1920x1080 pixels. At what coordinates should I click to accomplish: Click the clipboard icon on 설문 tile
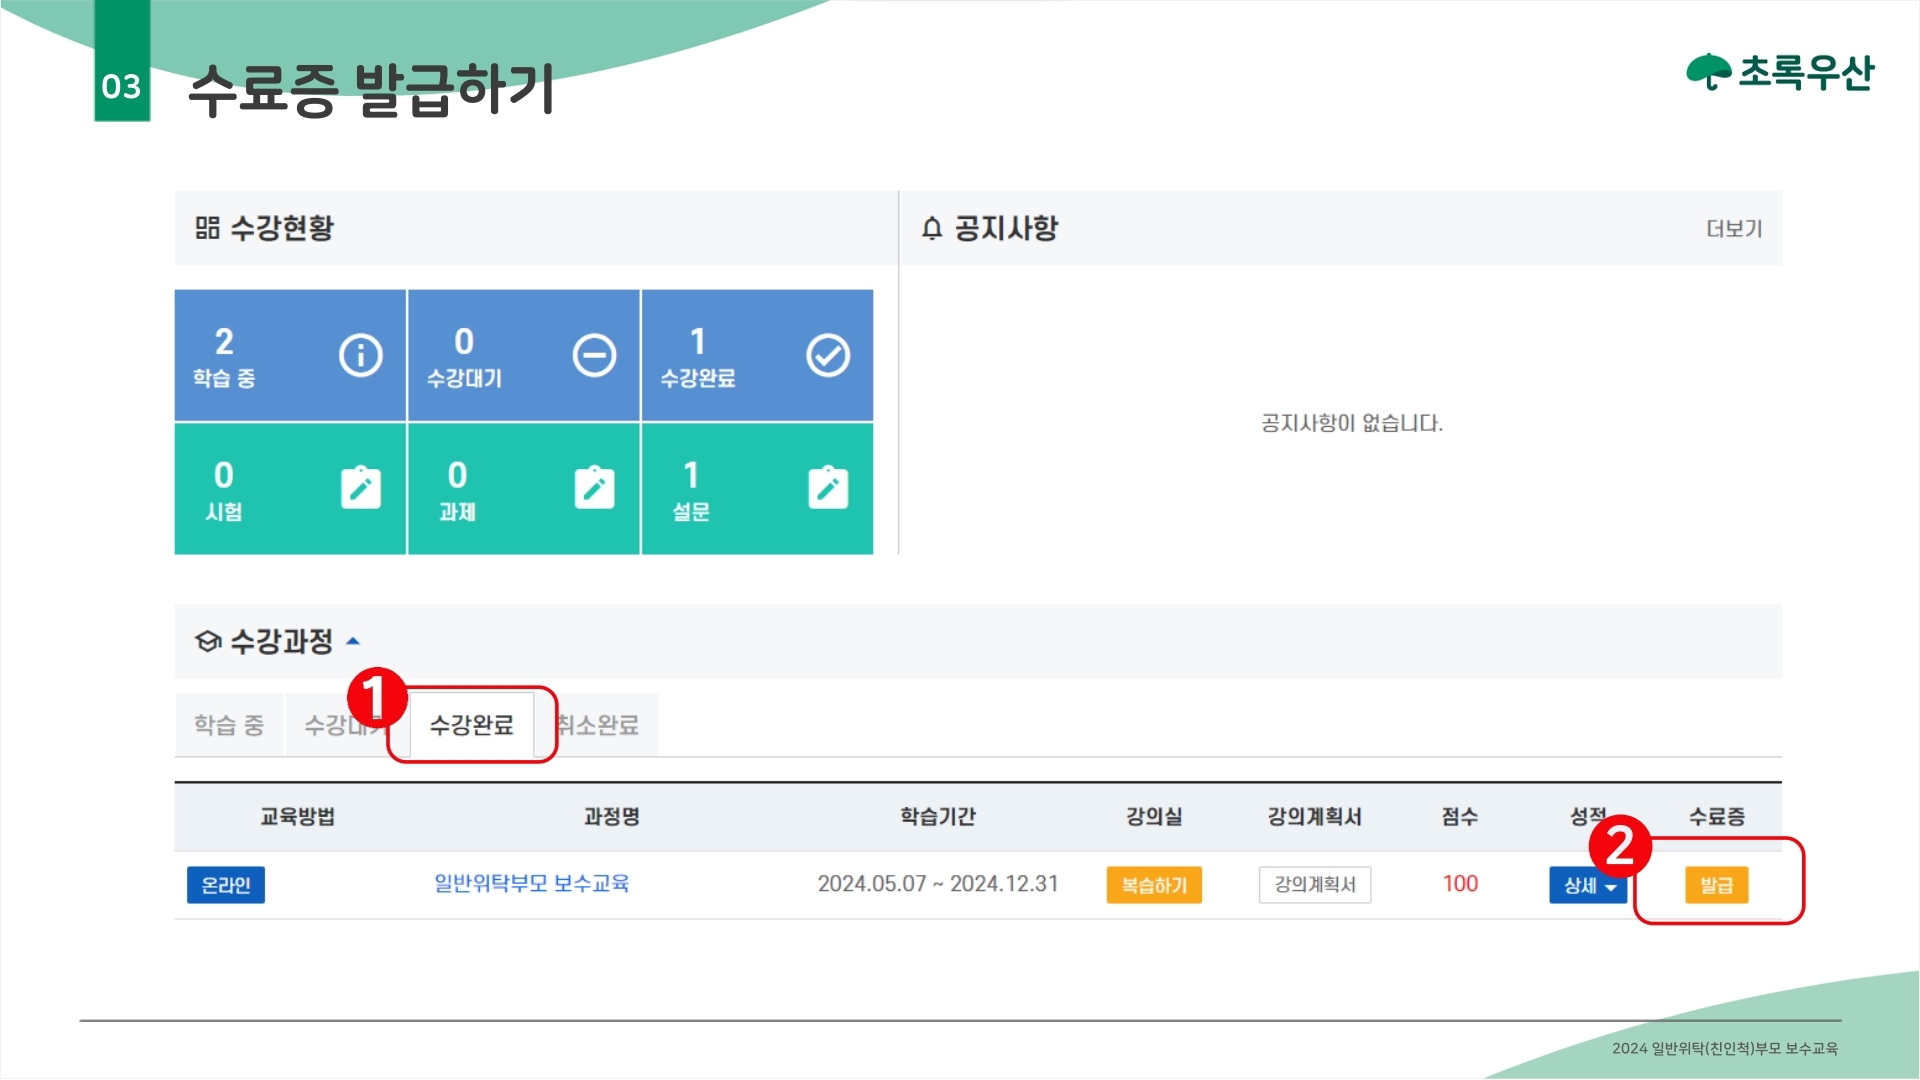coord(828,488)
